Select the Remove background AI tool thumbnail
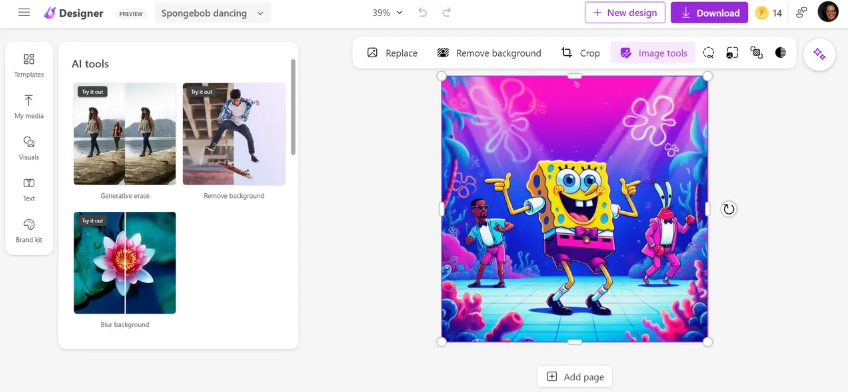 pos(234,134)
